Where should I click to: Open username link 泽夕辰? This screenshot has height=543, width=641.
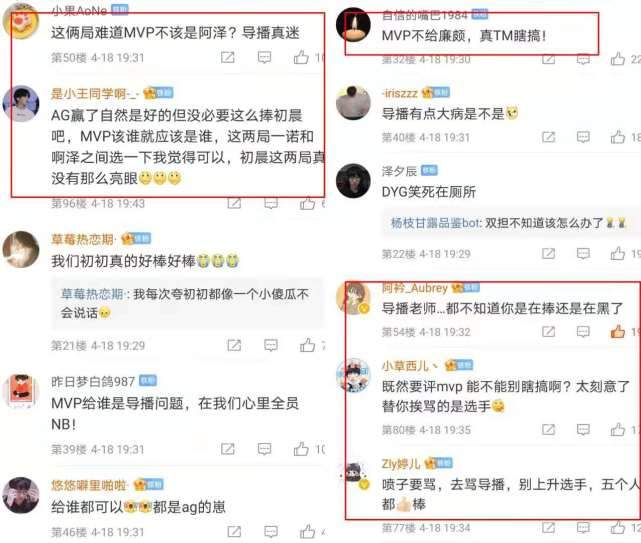399,171
